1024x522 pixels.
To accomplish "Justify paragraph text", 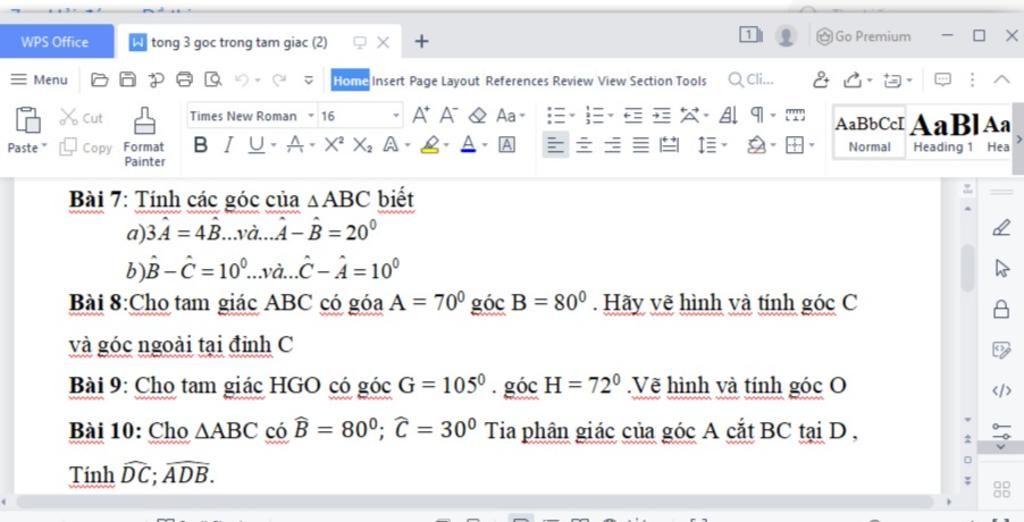I will [x=641, y=144].
